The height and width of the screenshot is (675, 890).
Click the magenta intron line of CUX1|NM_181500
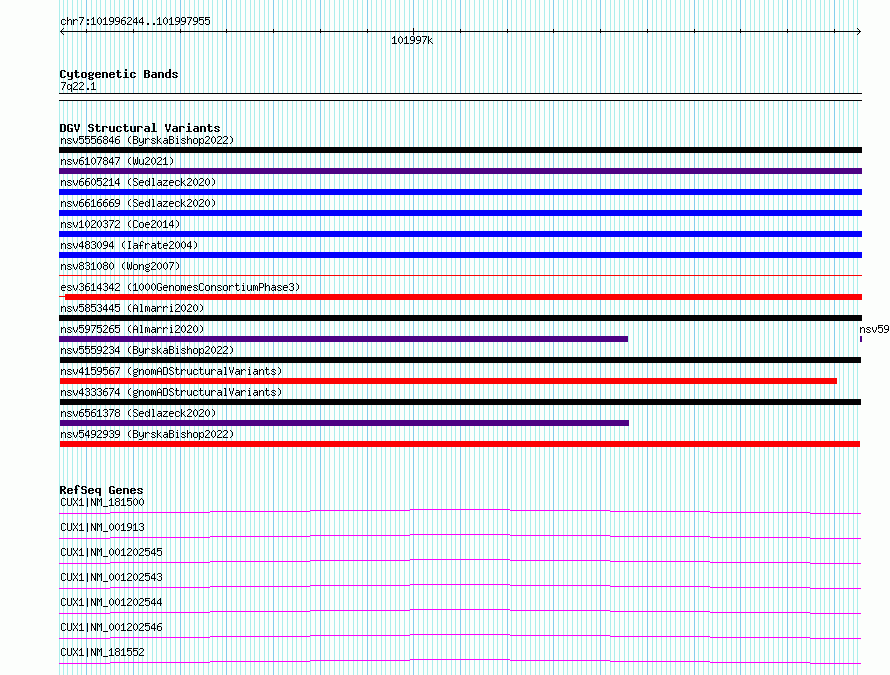pos(460,510)
